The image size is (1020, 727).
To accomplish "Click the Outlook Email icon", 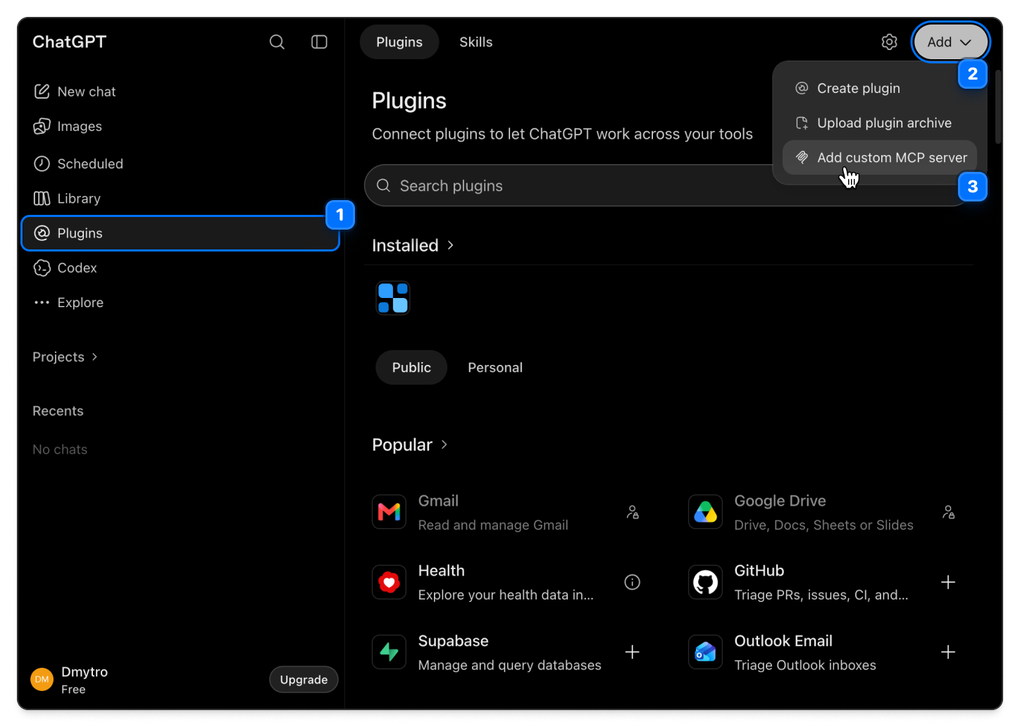I will [705, 652].
